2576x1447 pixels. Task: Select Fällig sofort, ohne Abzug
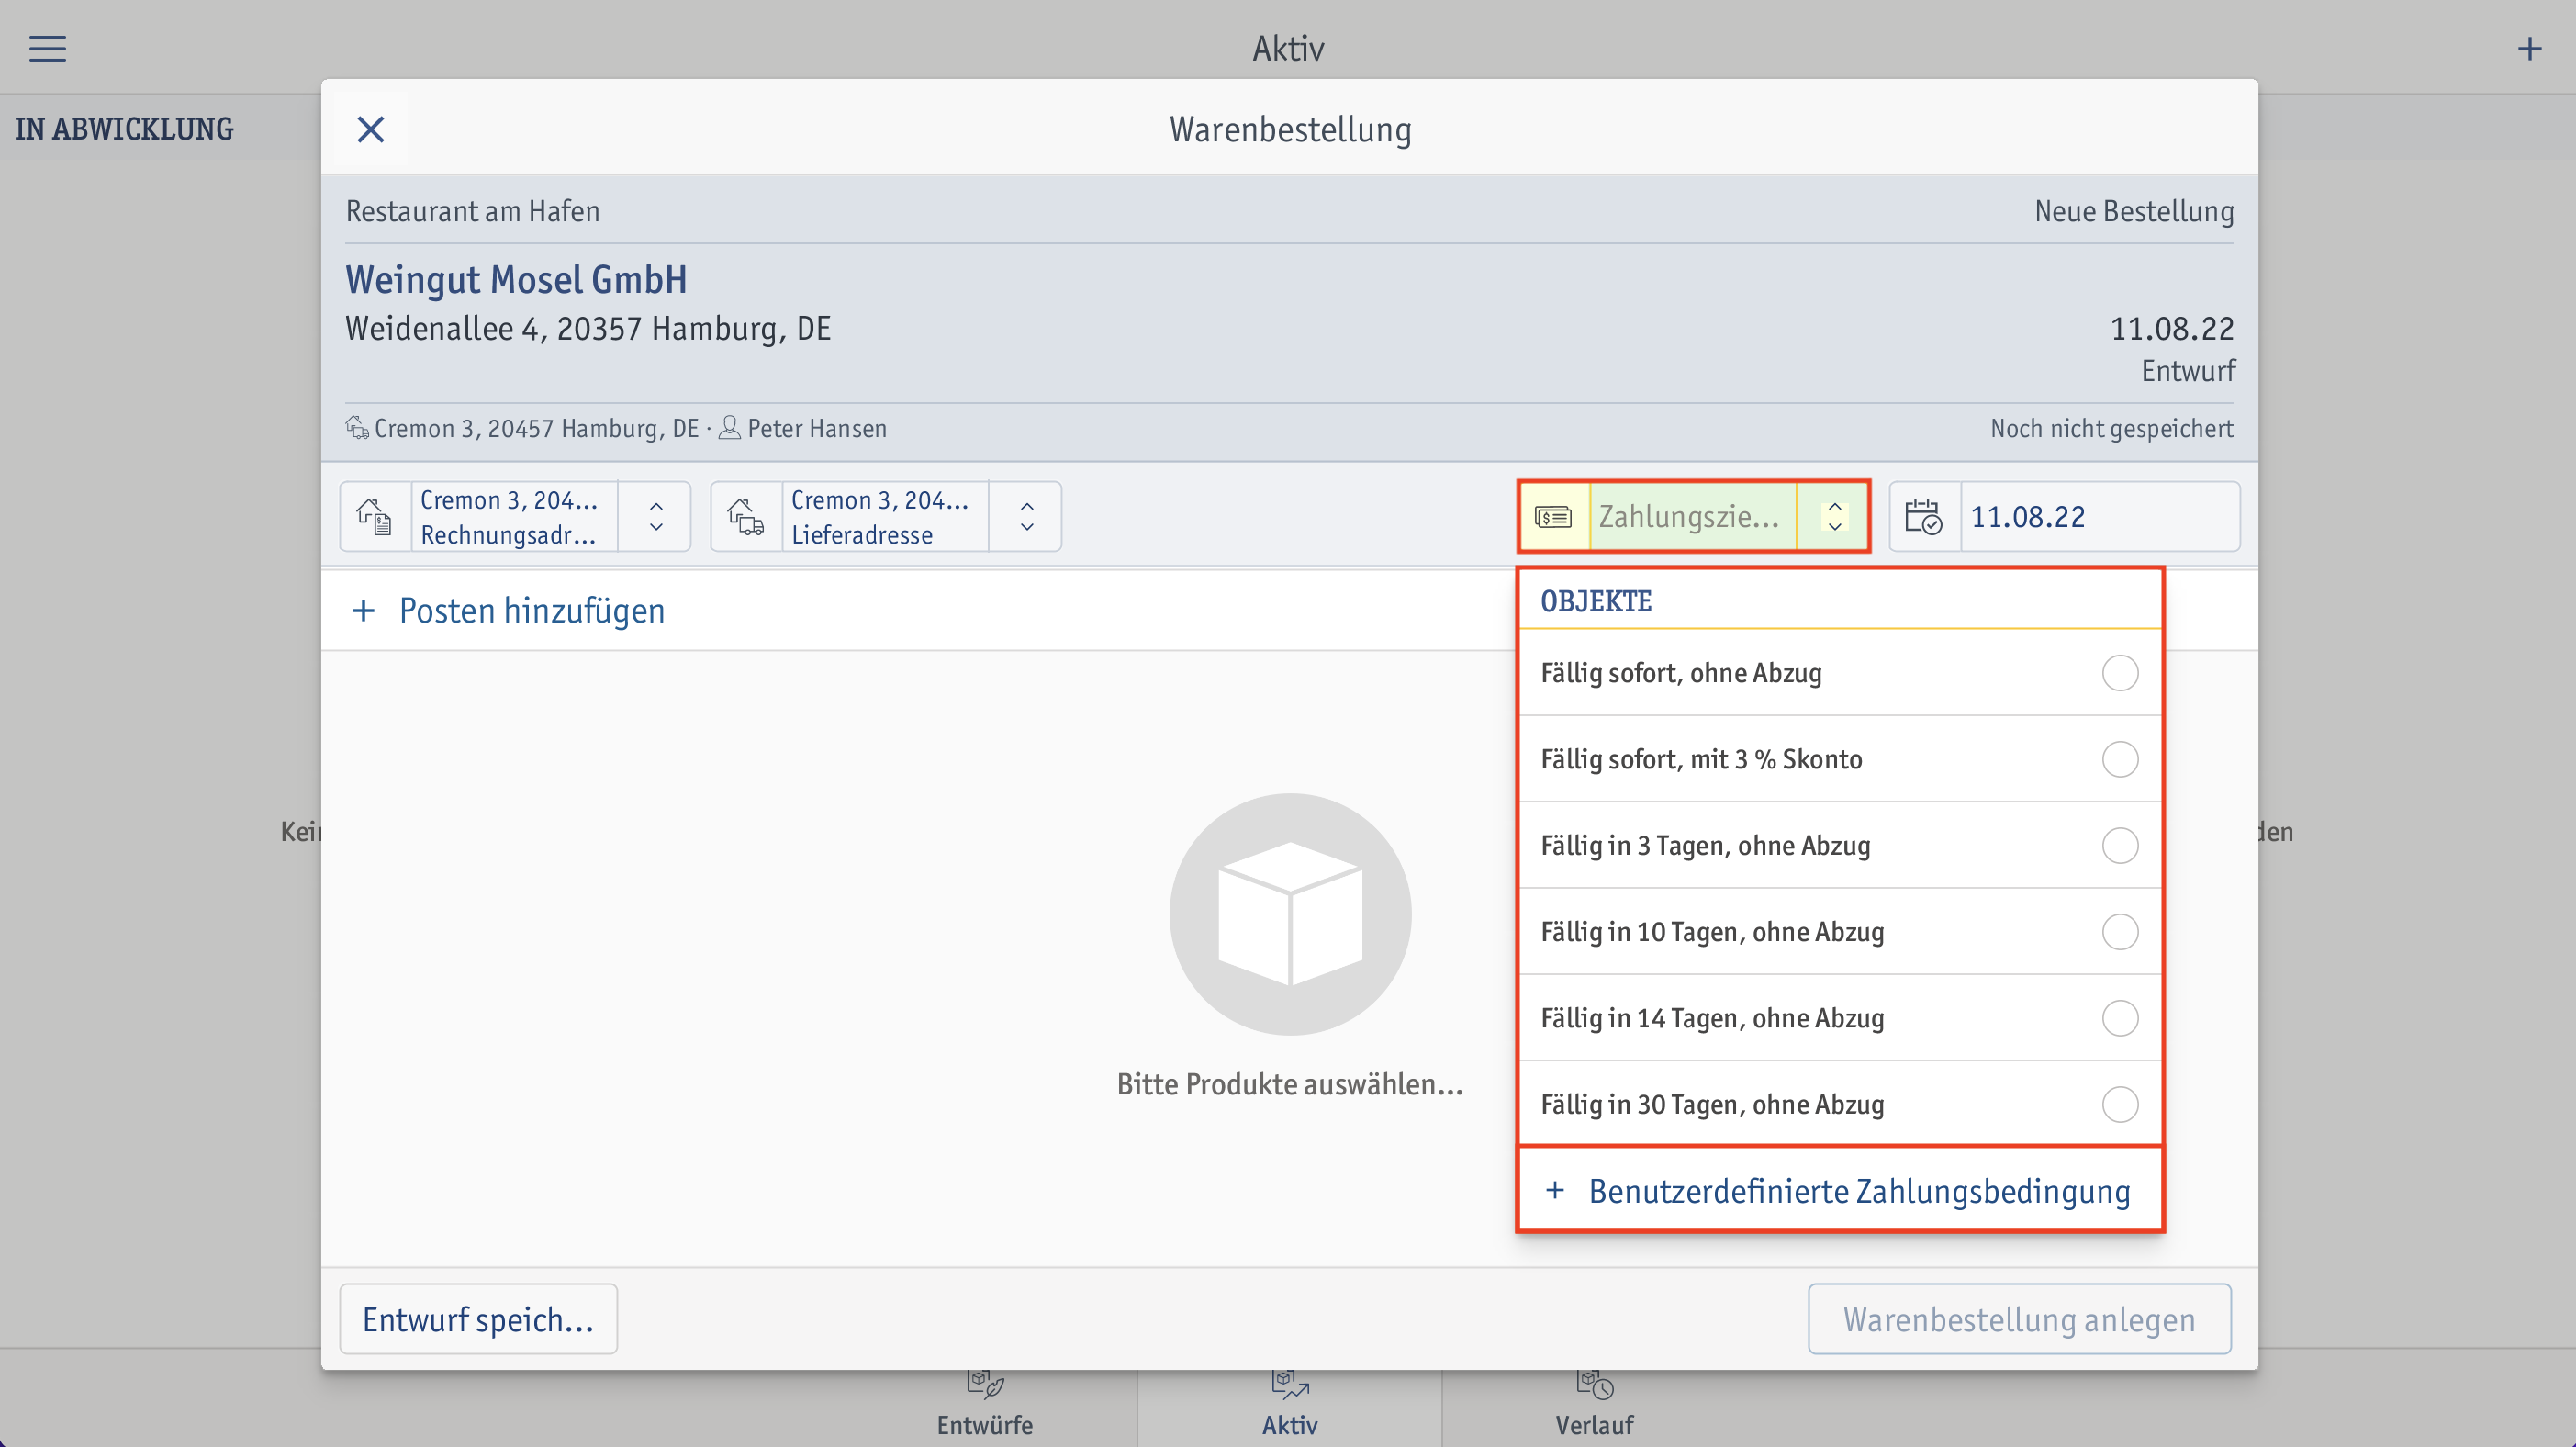click(x=1840, y=673)
